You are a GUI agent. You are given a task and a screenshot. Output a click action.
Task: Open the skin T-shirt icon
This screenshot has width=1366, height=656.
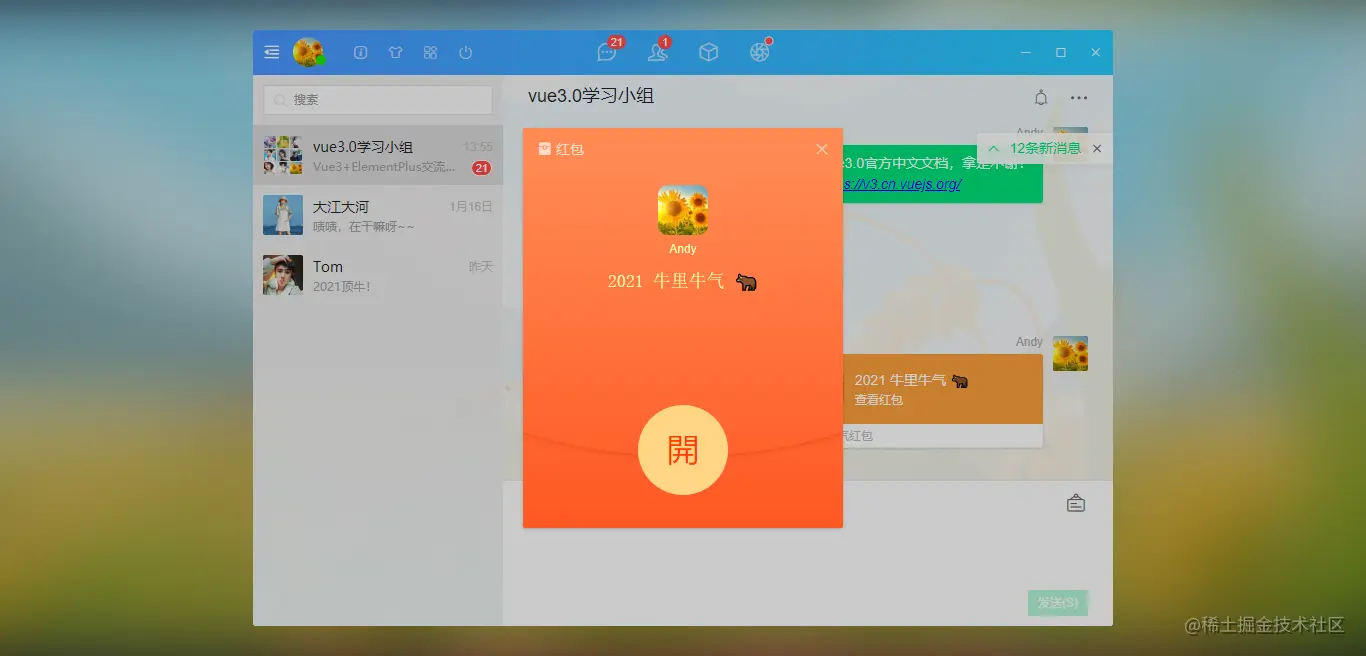(x=395, y=52)
